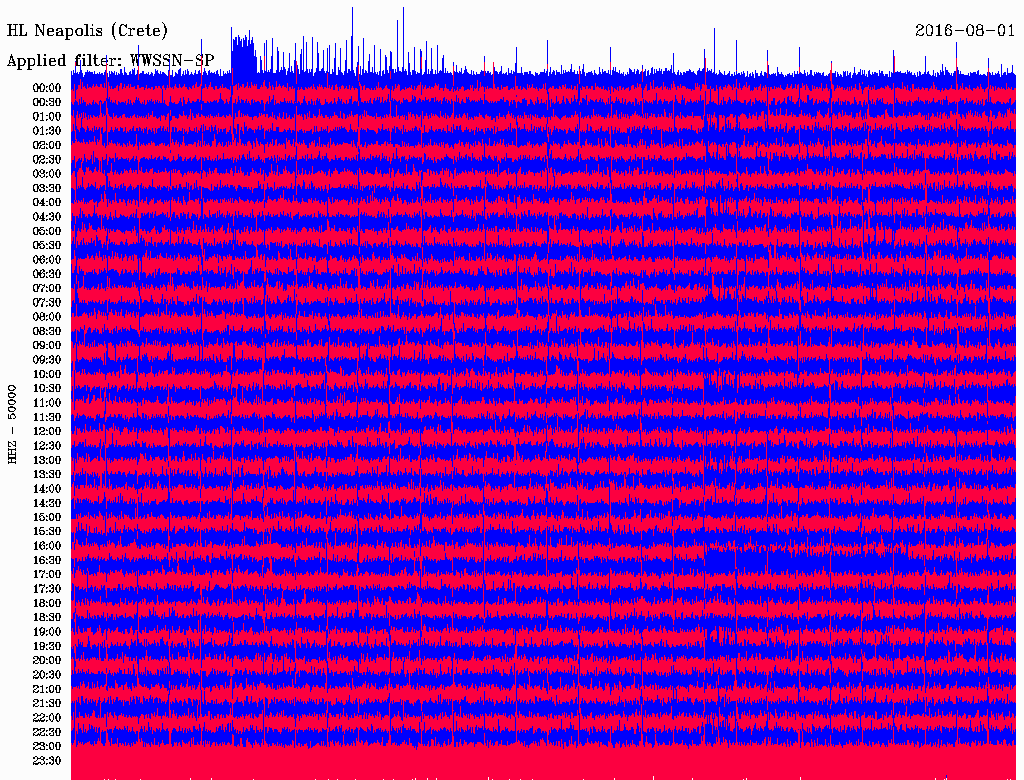Select the 03:00 time row label

pyautogui.click(x=47, y=174)
